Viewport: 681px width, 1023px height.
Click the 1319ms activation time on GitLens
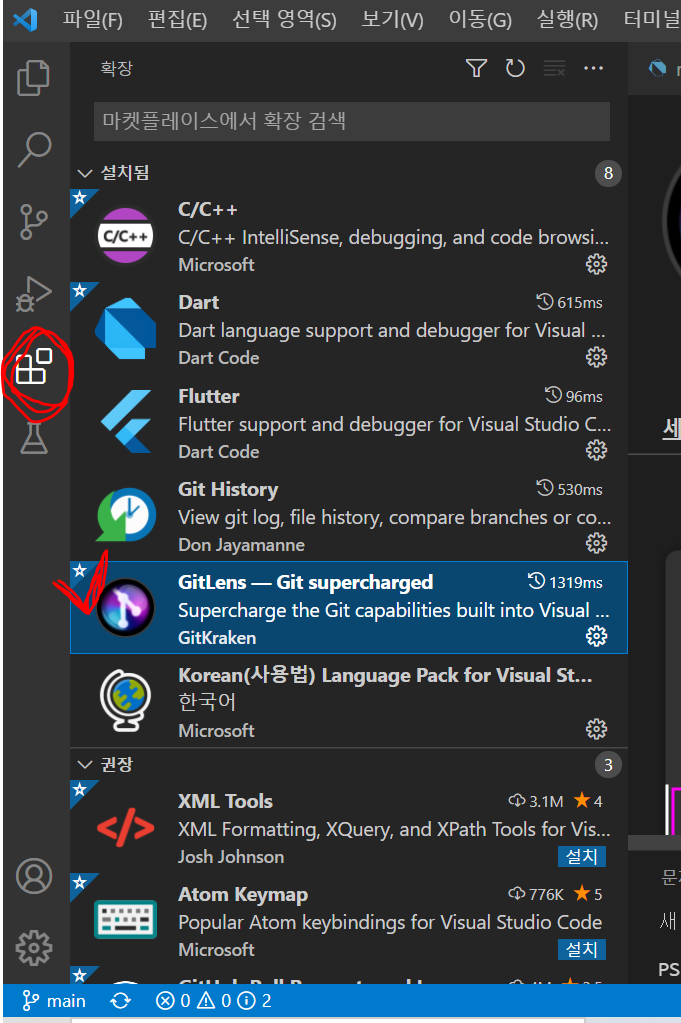[565, 582]
